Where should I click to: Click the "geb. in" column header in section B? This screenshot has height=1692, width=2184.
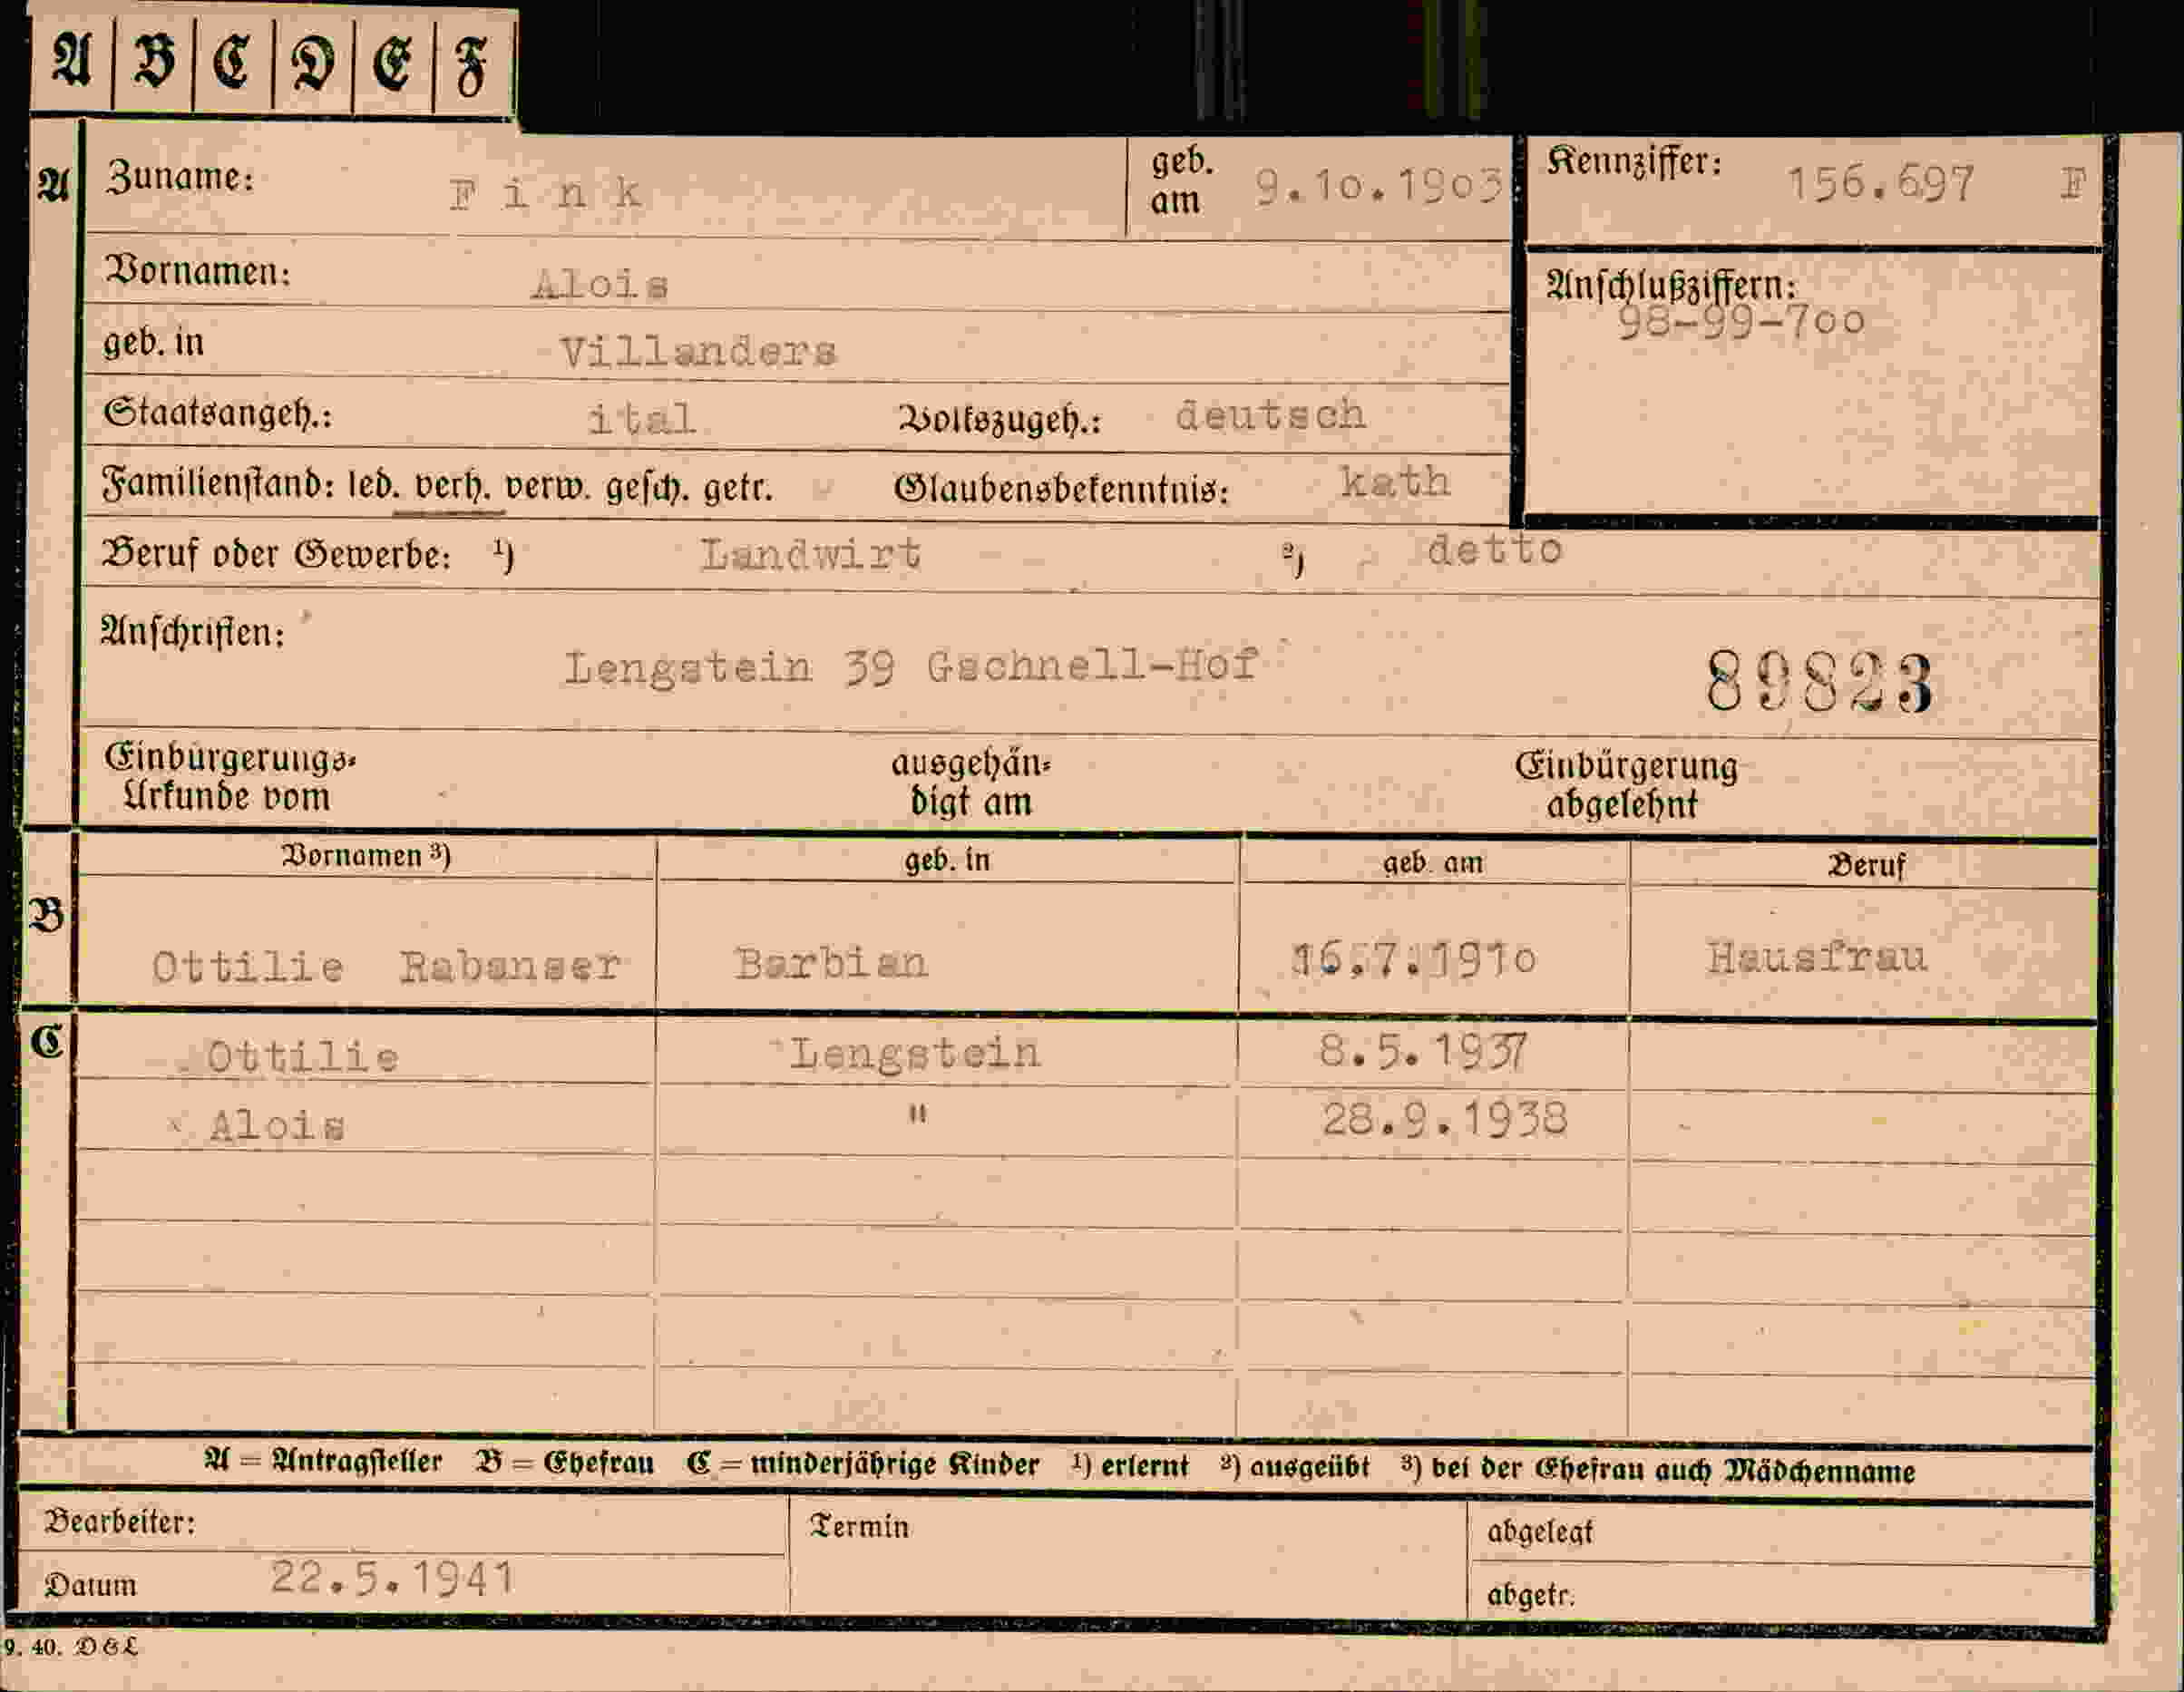(x=947, y=860)
